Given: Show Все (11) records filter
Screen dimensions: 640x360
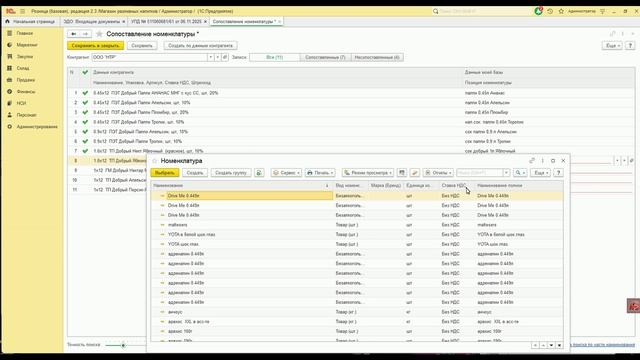Looking at the screenshot, I should point(275,57).
